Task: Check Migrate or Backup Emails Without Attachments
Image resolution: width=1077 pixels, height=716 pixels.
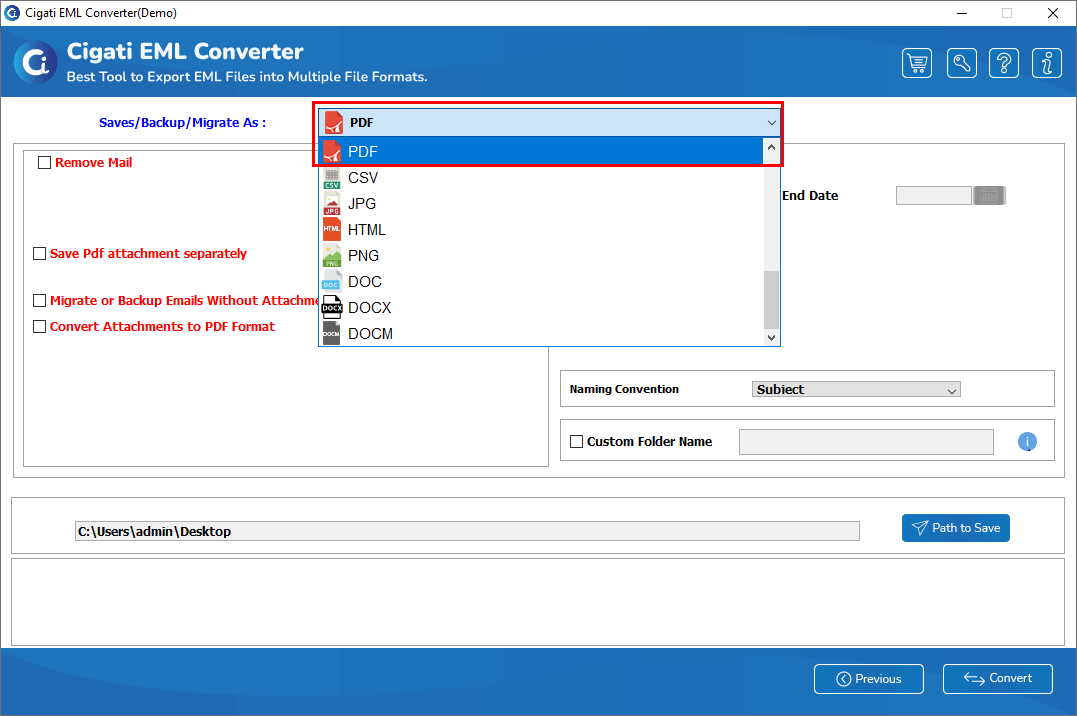Action: click(x=40, y=300)
